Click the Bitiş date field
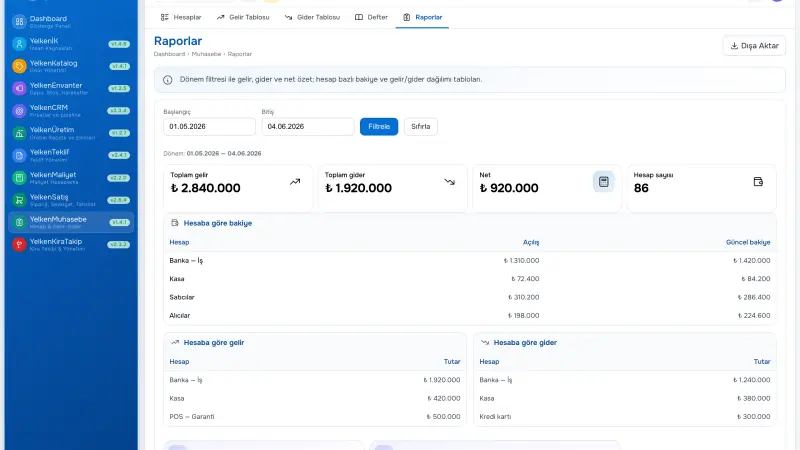 point(308,127)
